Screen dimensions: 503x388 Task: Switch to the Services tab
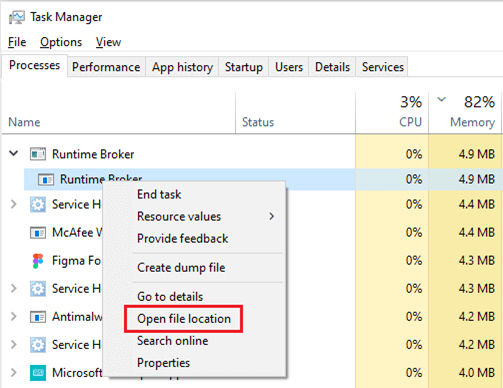point(383,67)
